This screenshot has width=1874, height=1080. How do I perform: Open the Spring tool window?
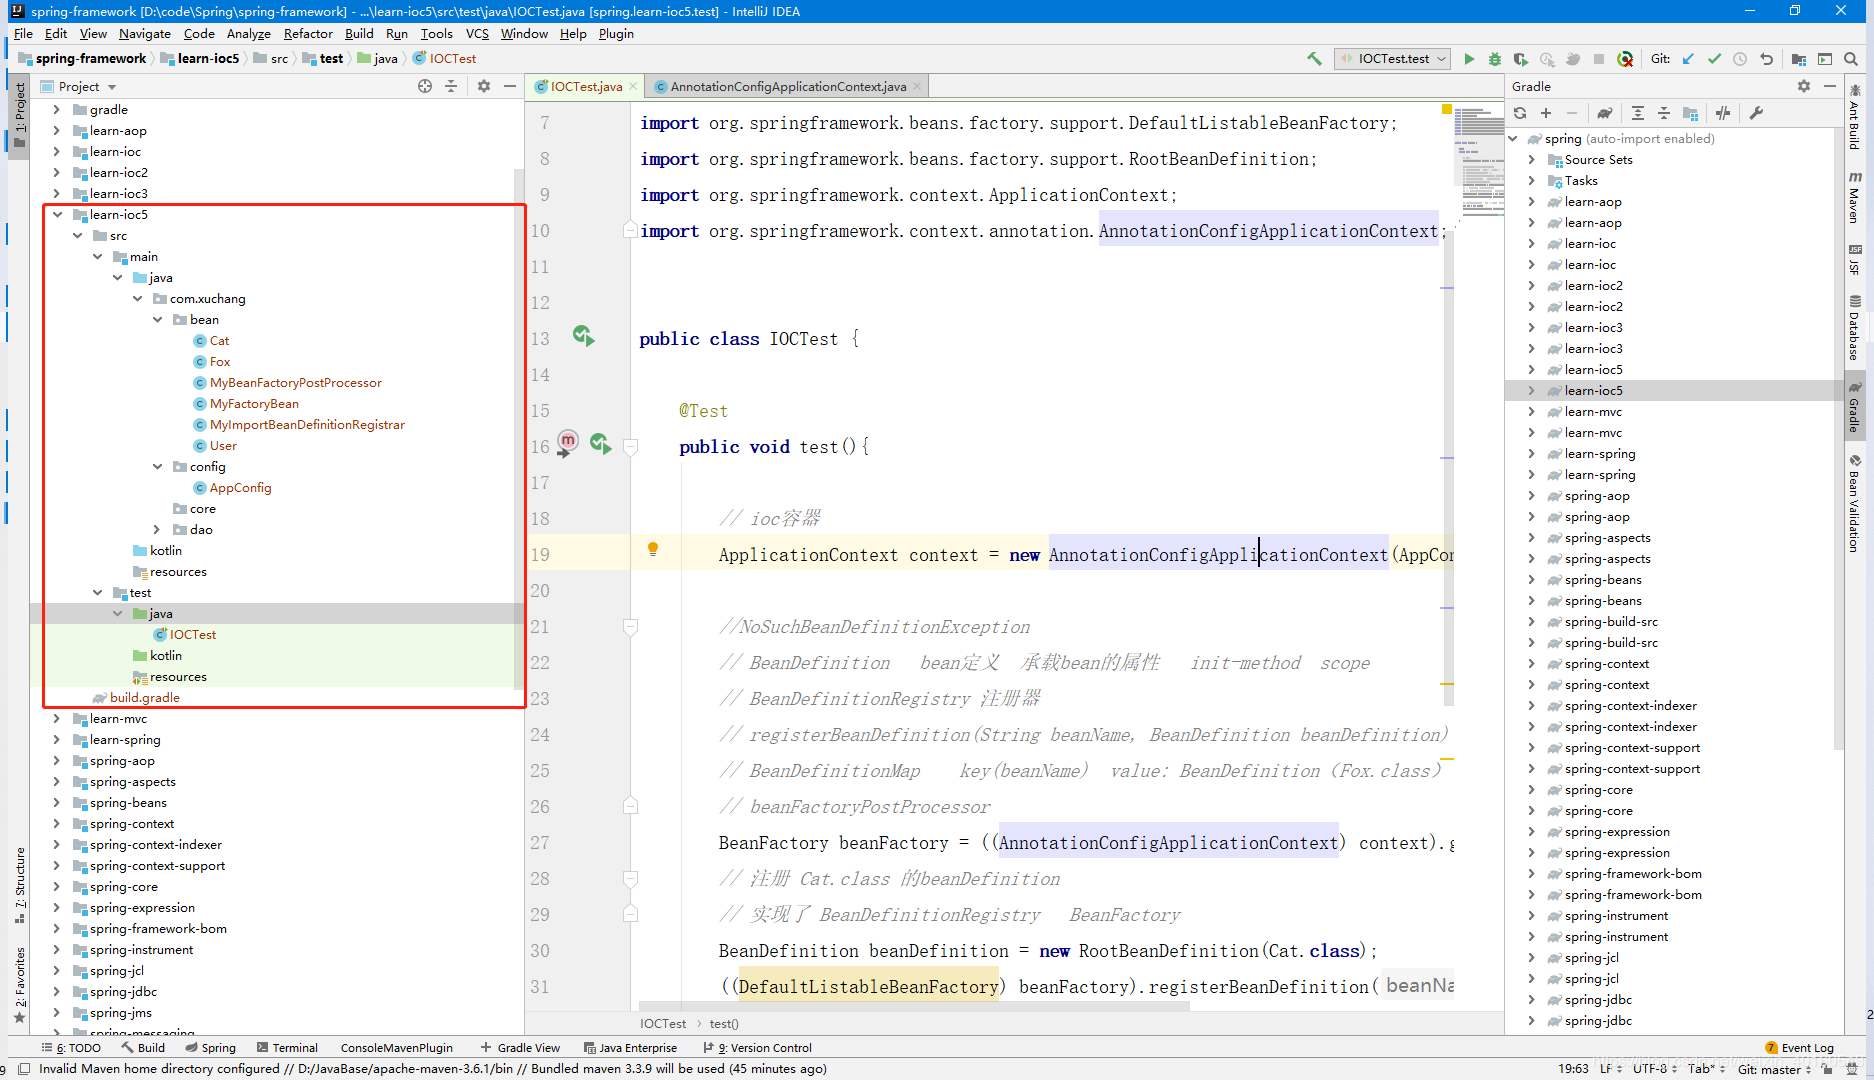(210, 1048)
